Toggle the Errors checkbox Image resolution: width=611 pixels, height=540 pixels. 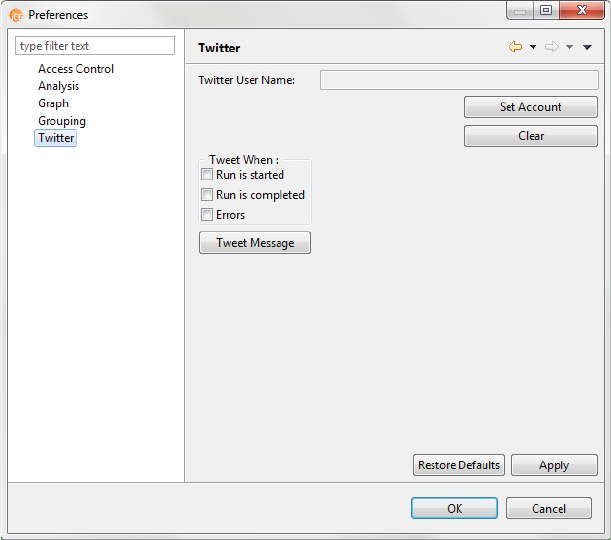(x=207, y=214)
